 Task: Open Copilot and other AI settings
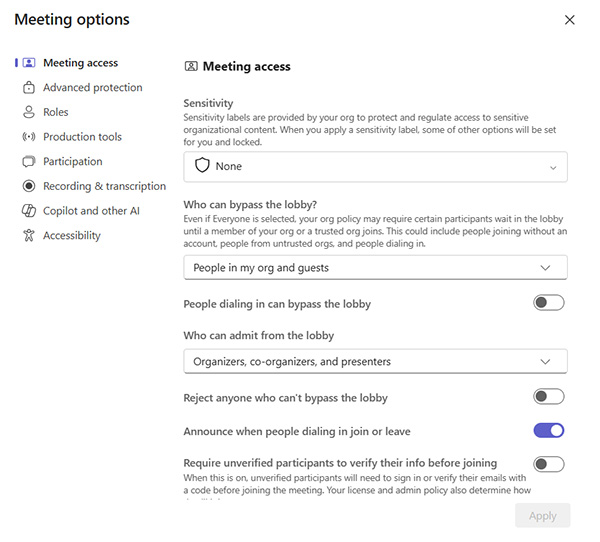(91, 211)
